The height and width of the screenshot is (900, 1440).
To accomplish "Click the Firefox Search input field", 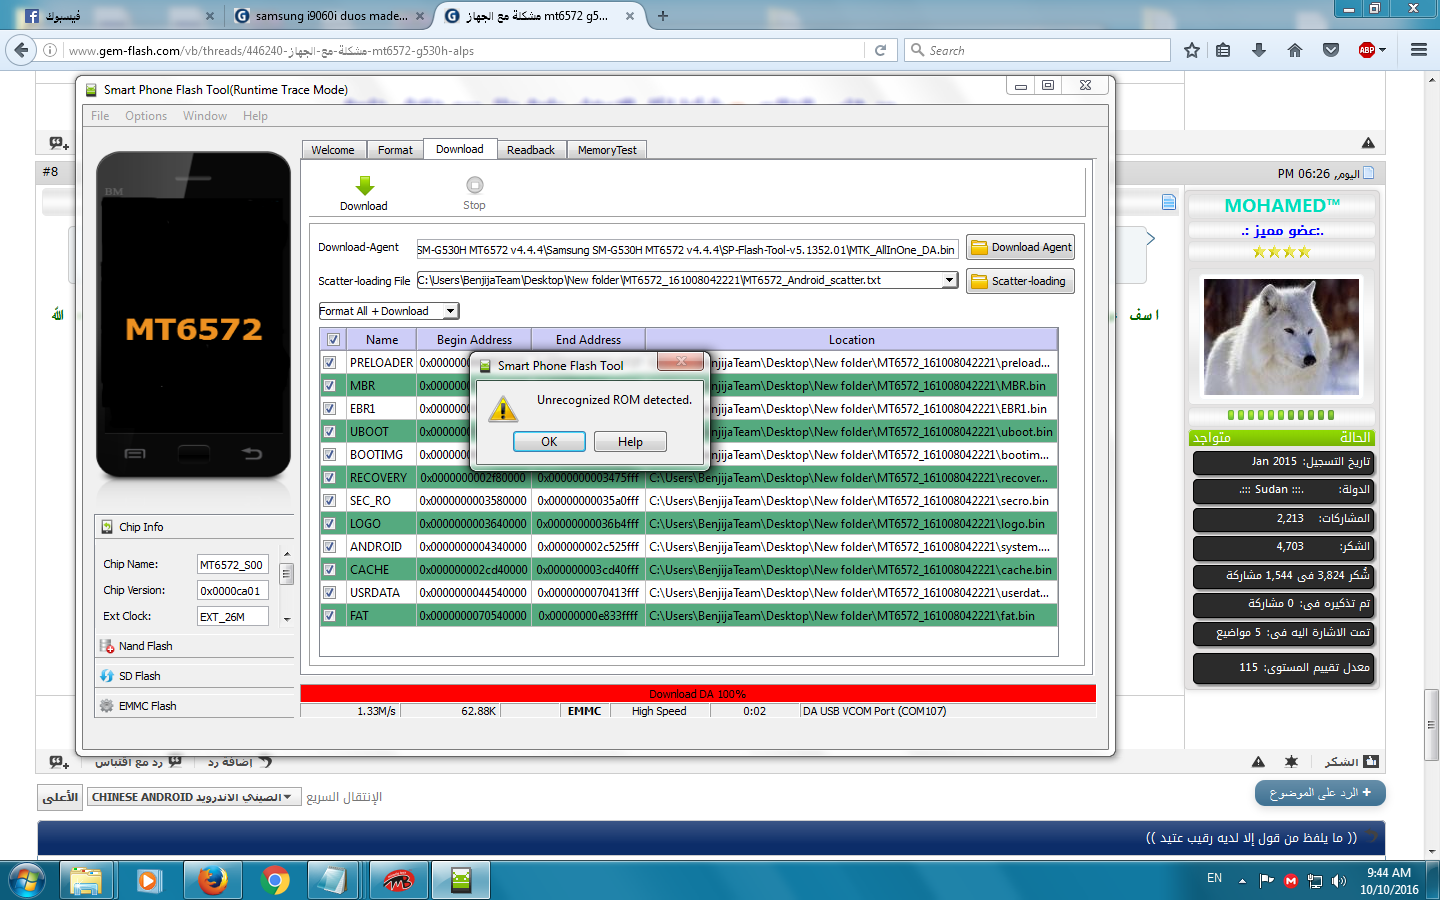I will click(1037, 50).
